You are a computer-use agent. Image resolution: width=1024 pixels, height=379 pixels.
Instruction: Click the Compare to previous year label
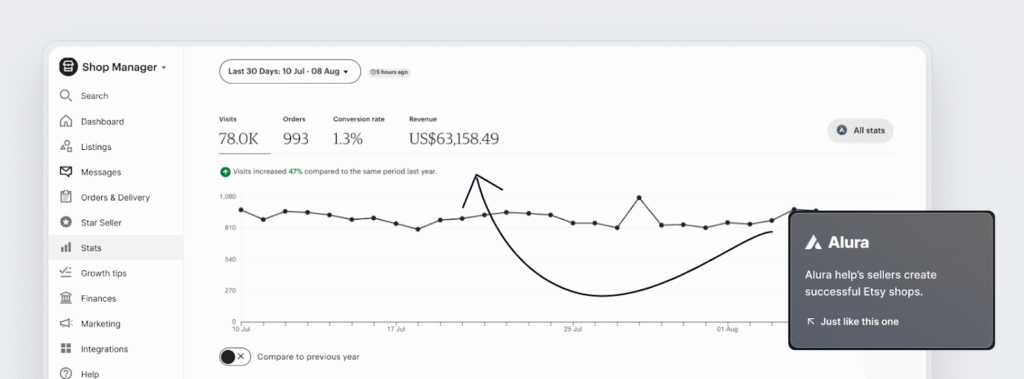308,357
